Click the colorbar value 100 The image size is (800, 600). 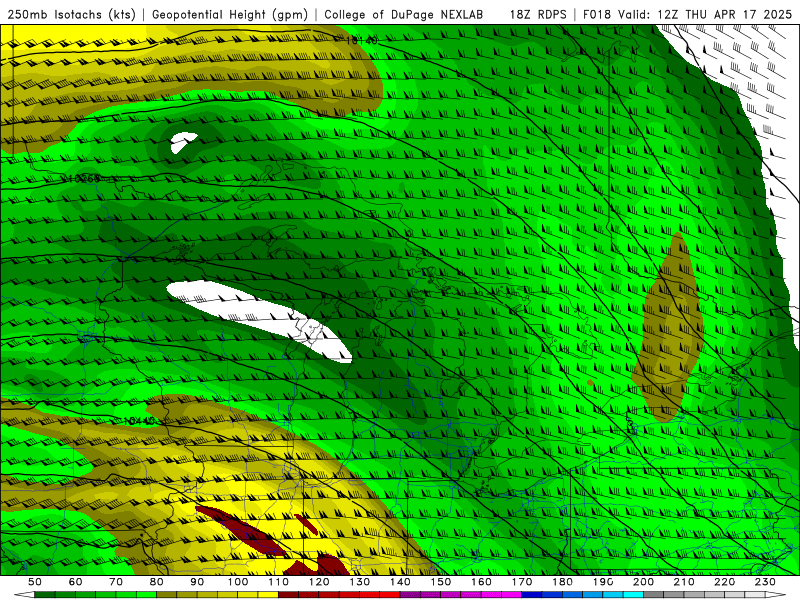tap(238, 582)
